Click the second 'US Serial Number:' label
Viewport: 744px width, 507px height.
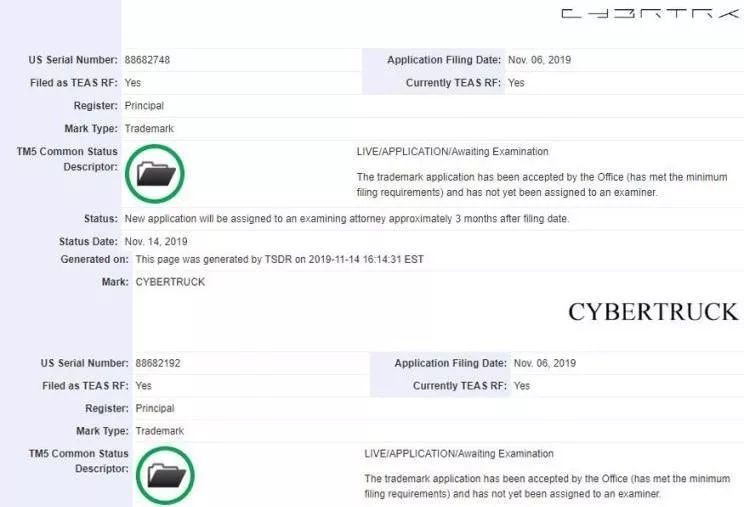point(84,363)
